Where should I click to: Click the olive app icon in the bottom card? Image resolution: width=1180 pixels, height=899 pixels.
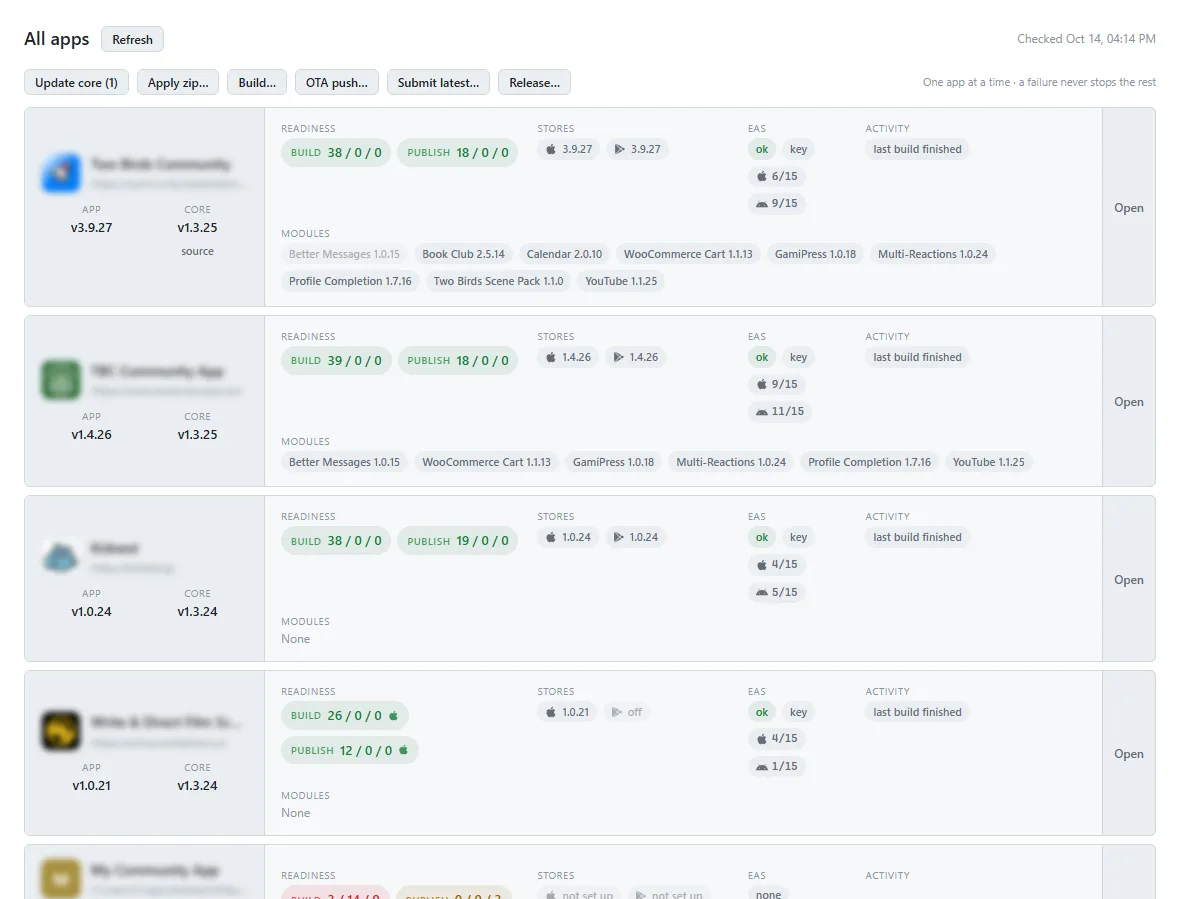point(61,878)
